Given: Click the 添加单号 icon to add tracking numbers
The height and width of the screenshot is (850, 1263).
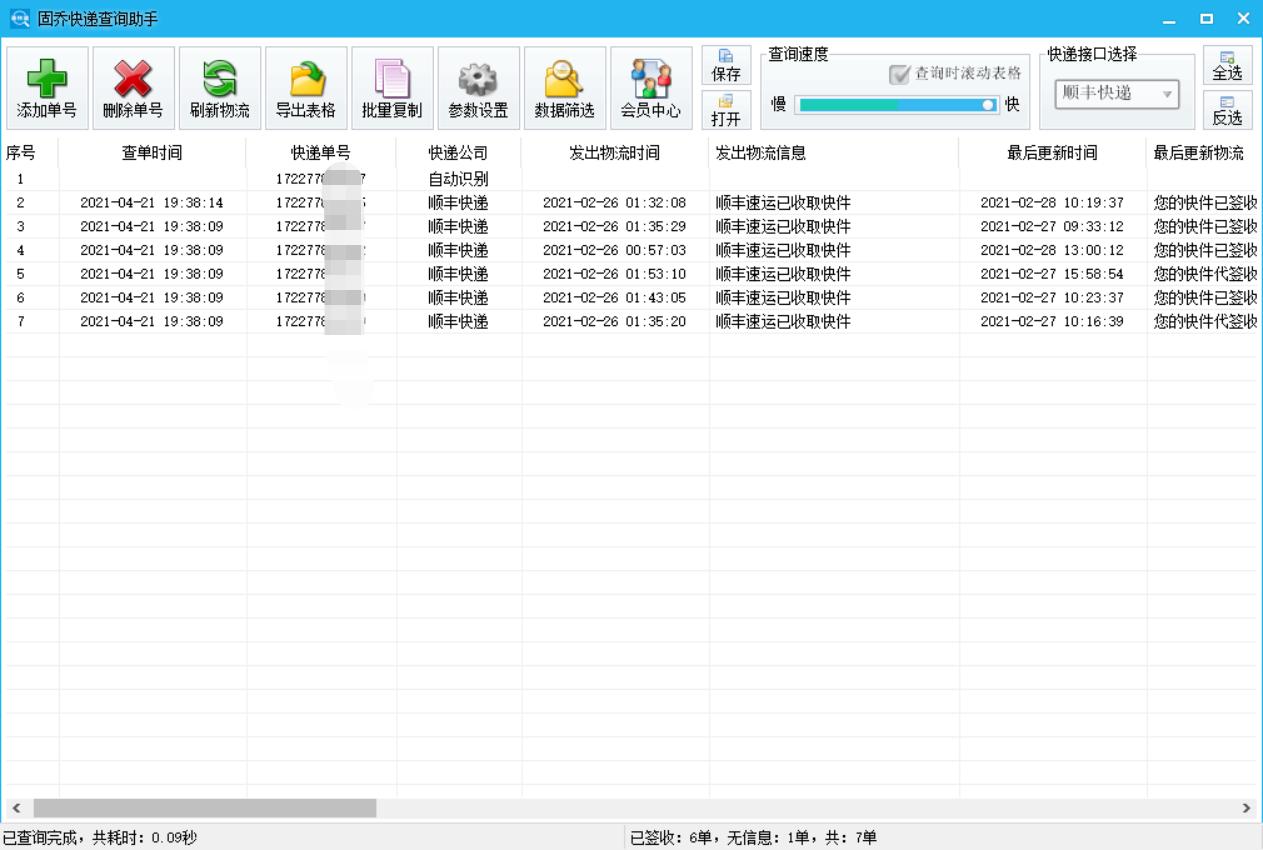Looking at the screenshot, I should [48, 87].
